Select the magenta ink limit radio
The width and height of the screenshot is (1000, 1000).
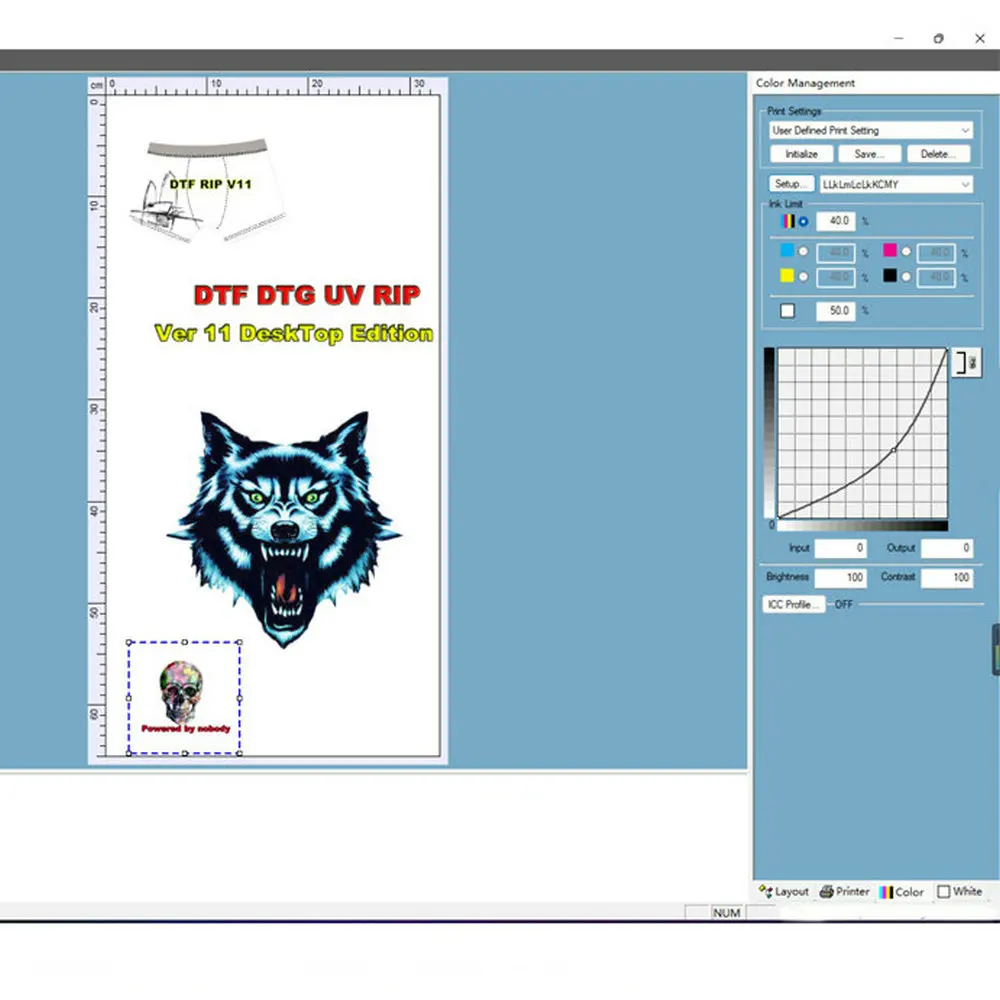pyautogui.click(x=906, y=252)
